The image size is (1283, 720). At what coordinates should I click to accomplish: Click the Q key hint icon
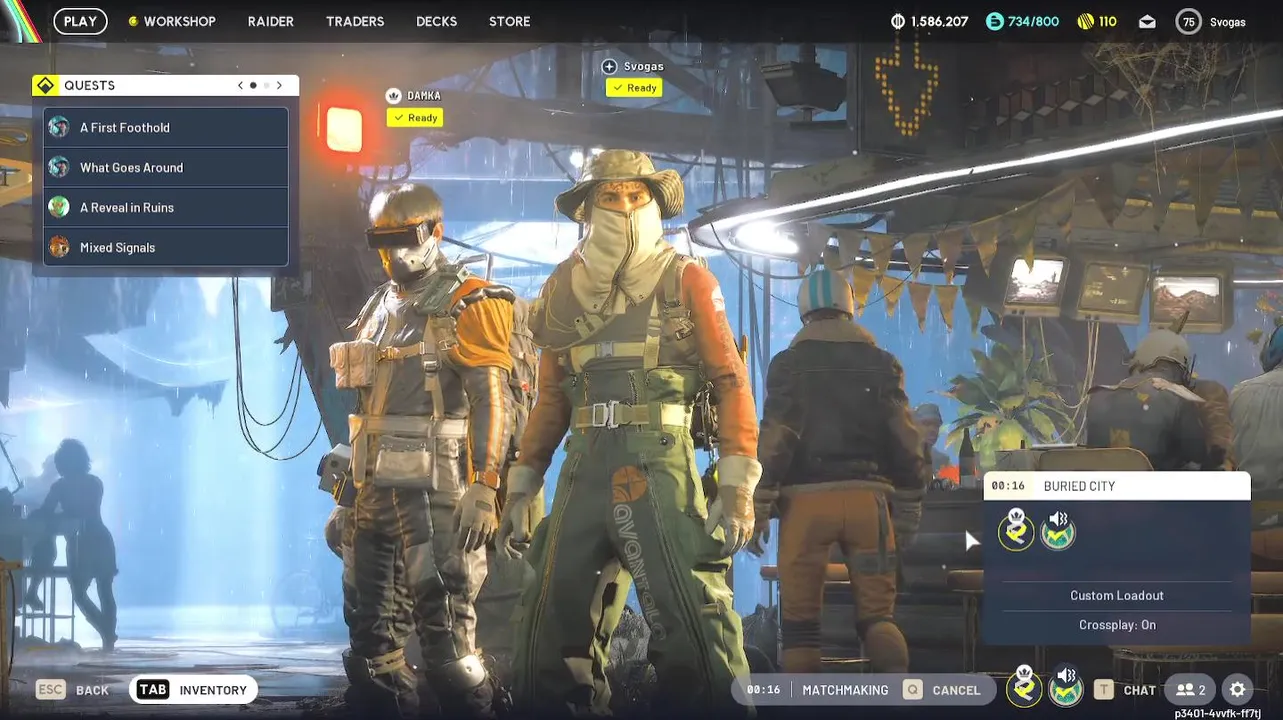click(x=912, y=690)
